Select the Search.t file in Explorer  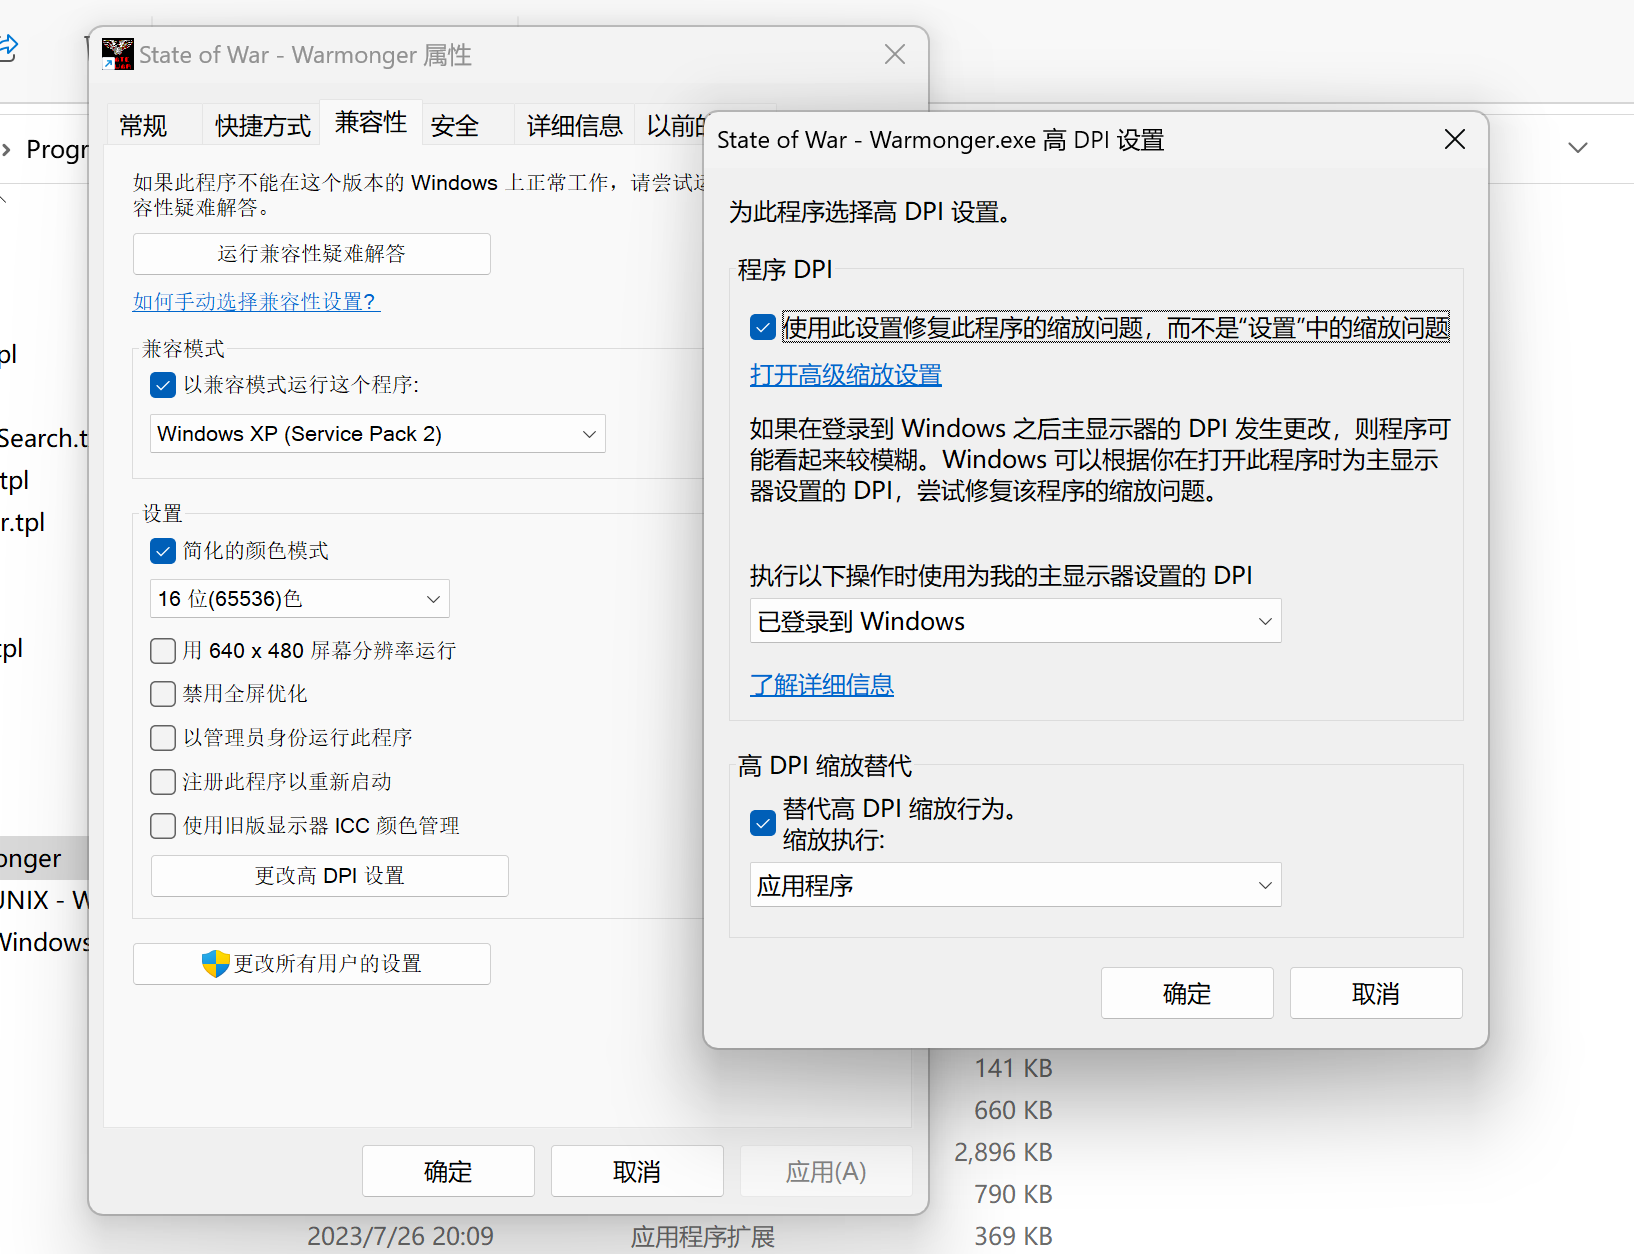tap(44, 438)
